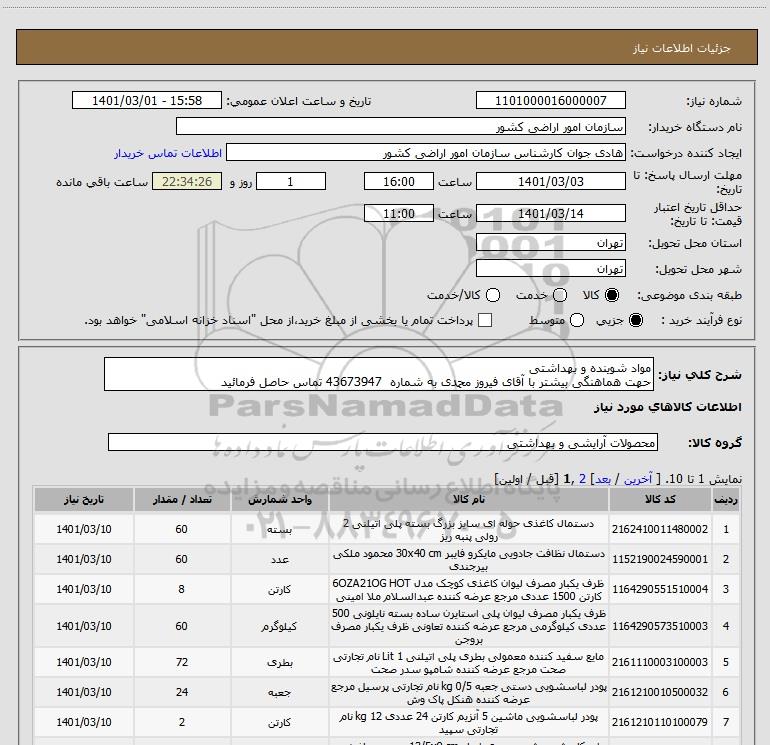Screen dimensions: 770x745
Task: Click the response deadline date 1401/03/03
Action: [x=550, y=181]
